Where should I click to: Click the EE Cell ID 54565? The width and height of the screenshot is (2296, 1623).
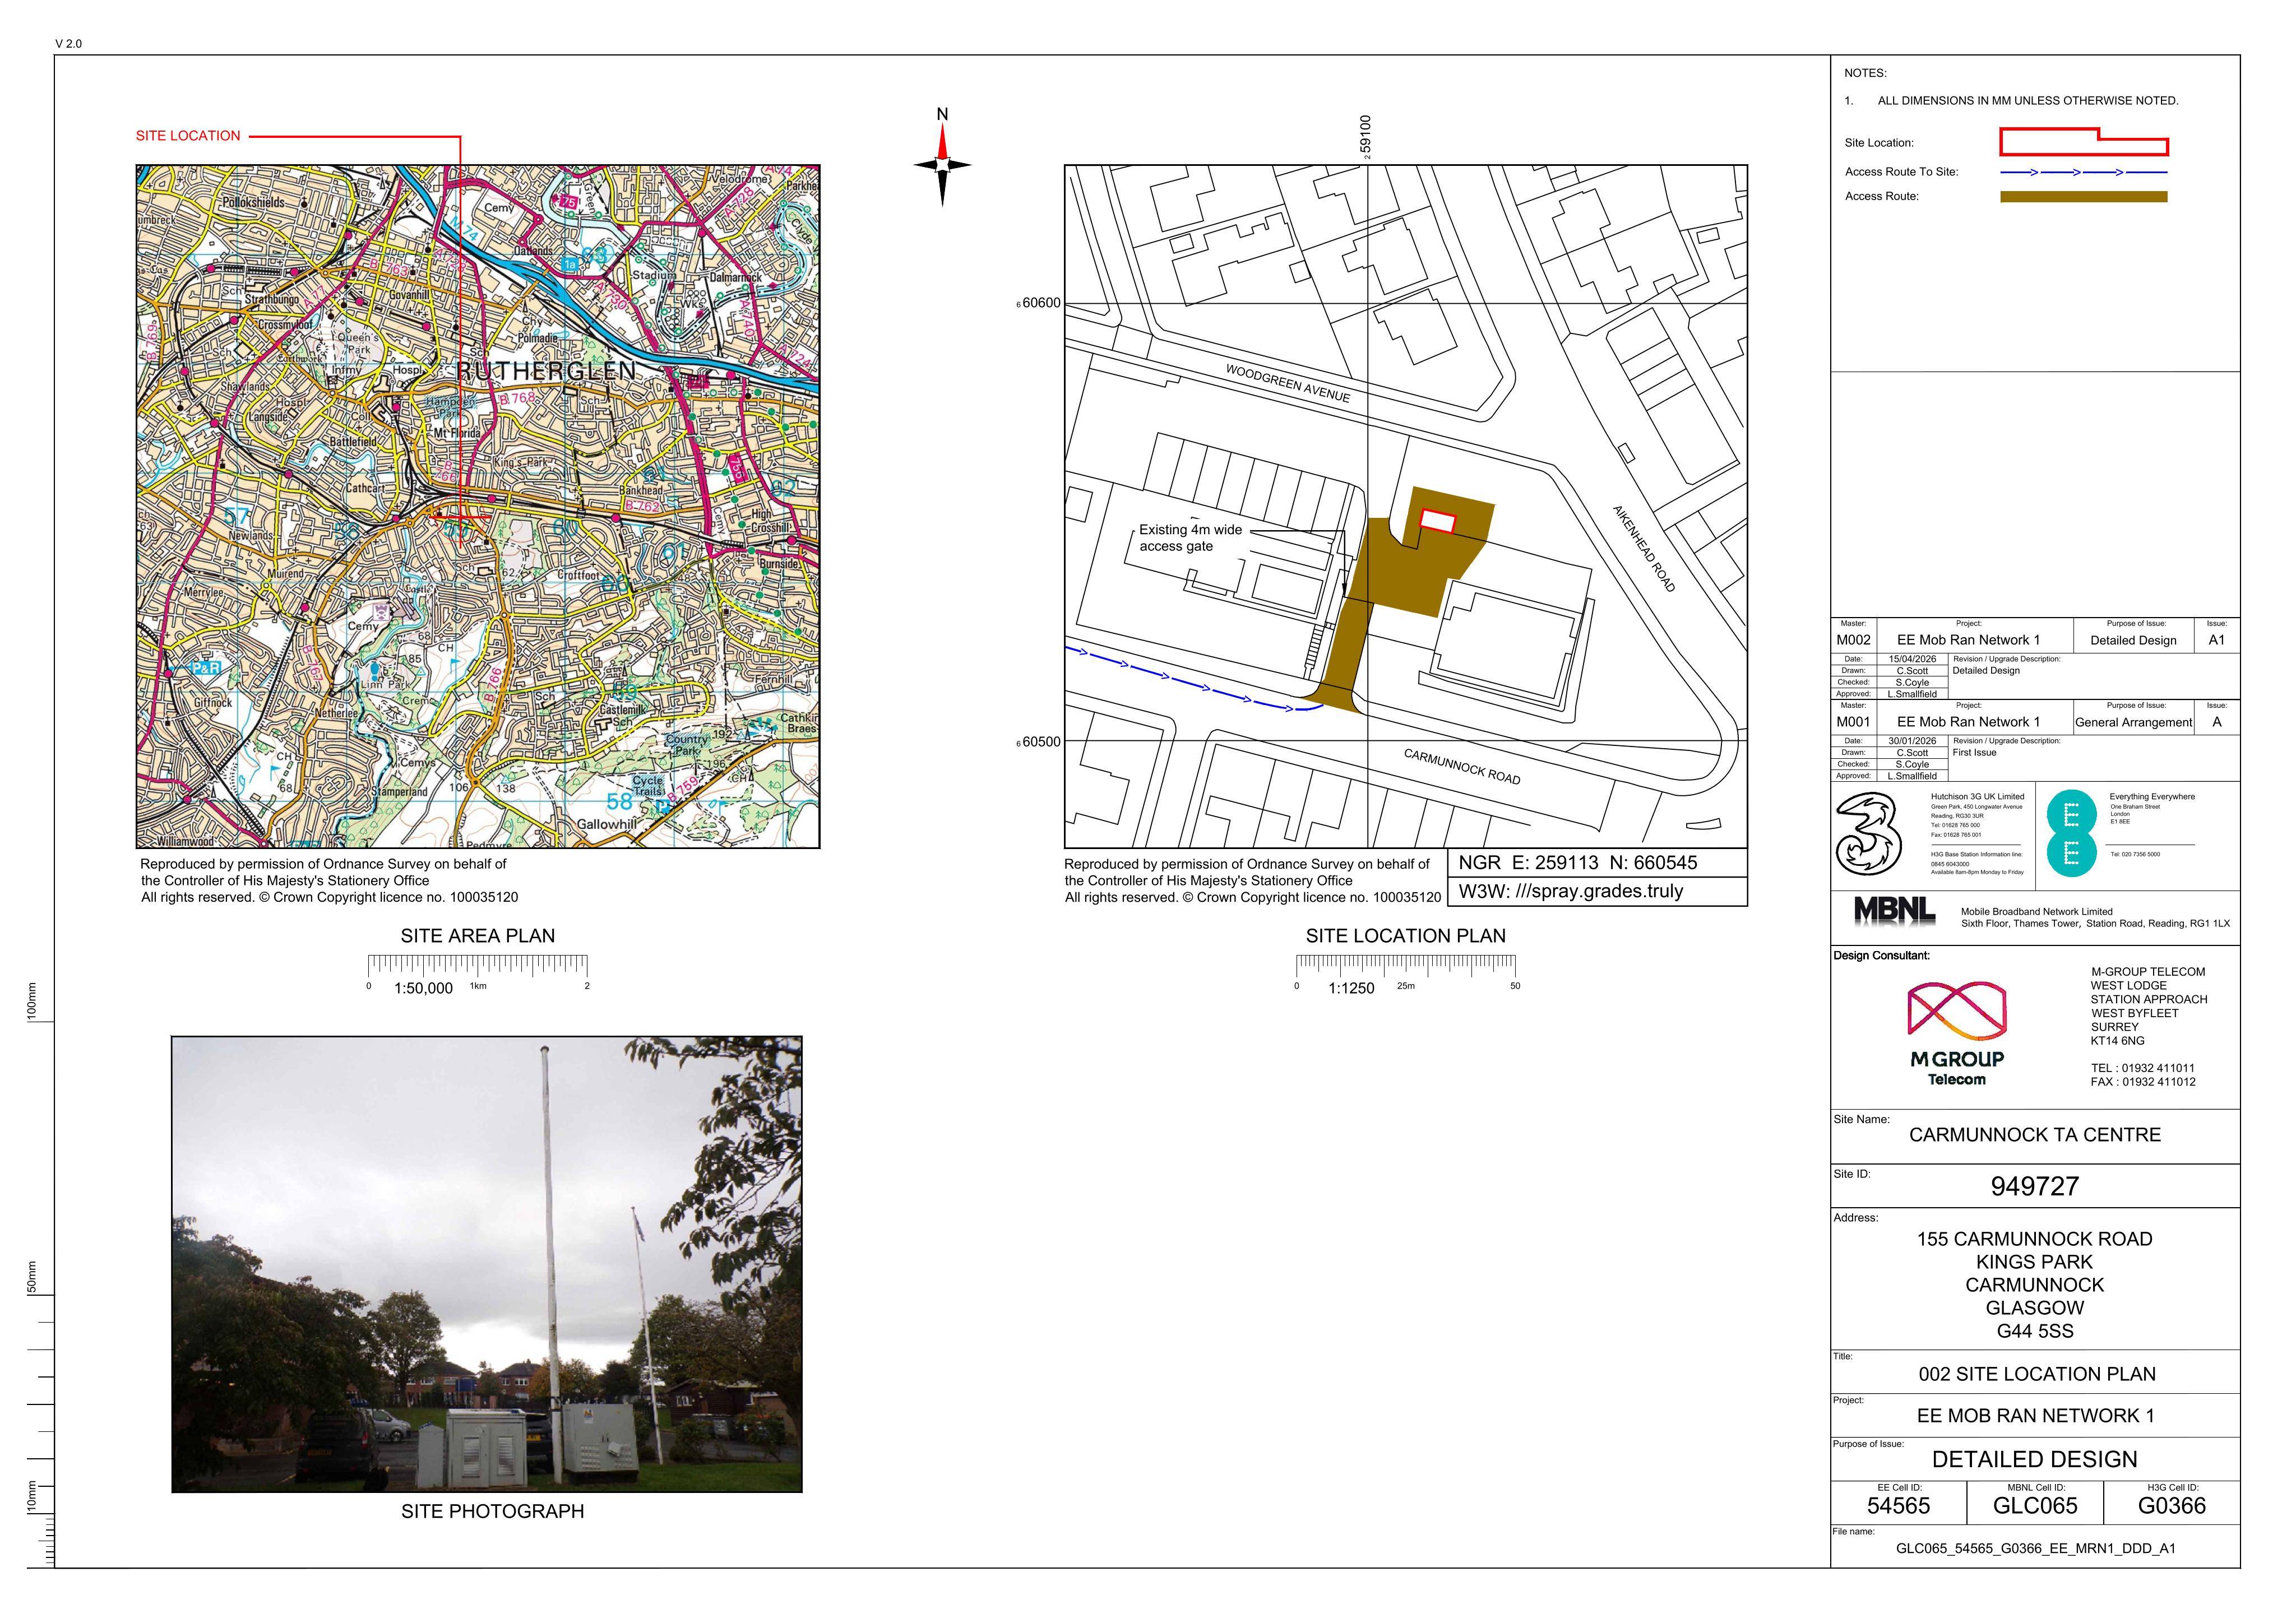1898,1506
